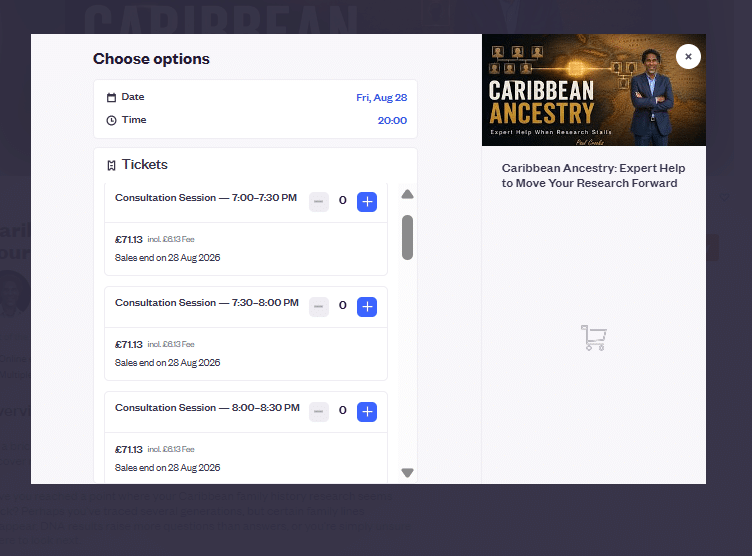
Task: Decrease the 7:30–8:00 PM ticket quantity
Action: 319,307
